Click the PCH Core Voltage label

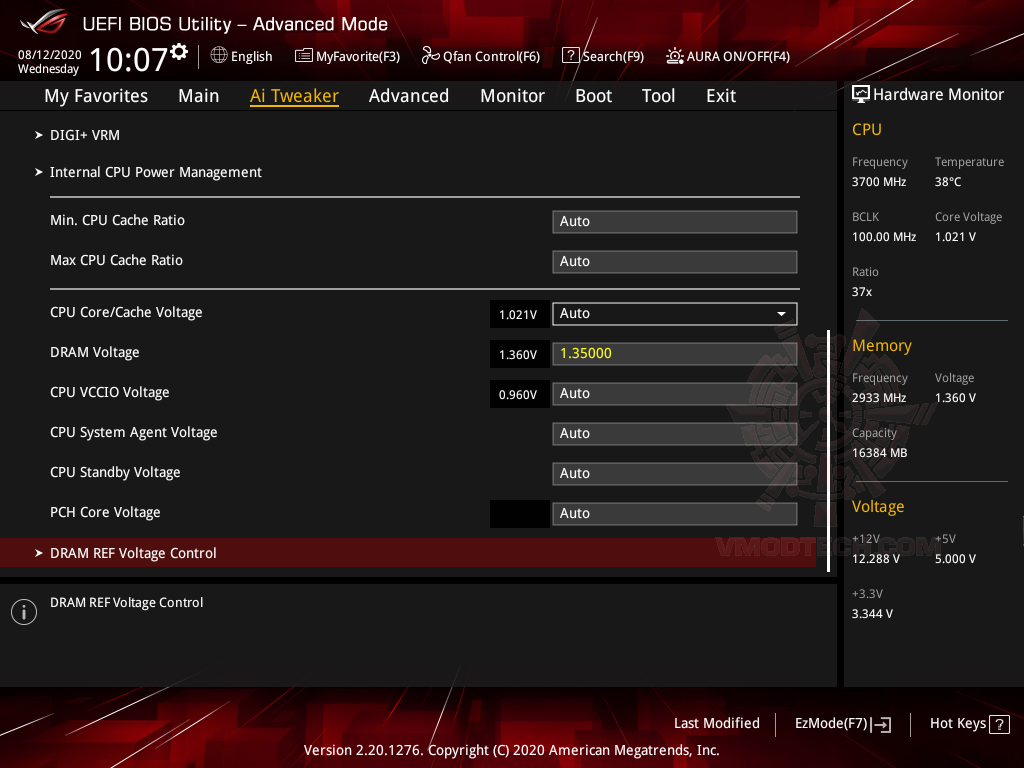tap(105, 513)
